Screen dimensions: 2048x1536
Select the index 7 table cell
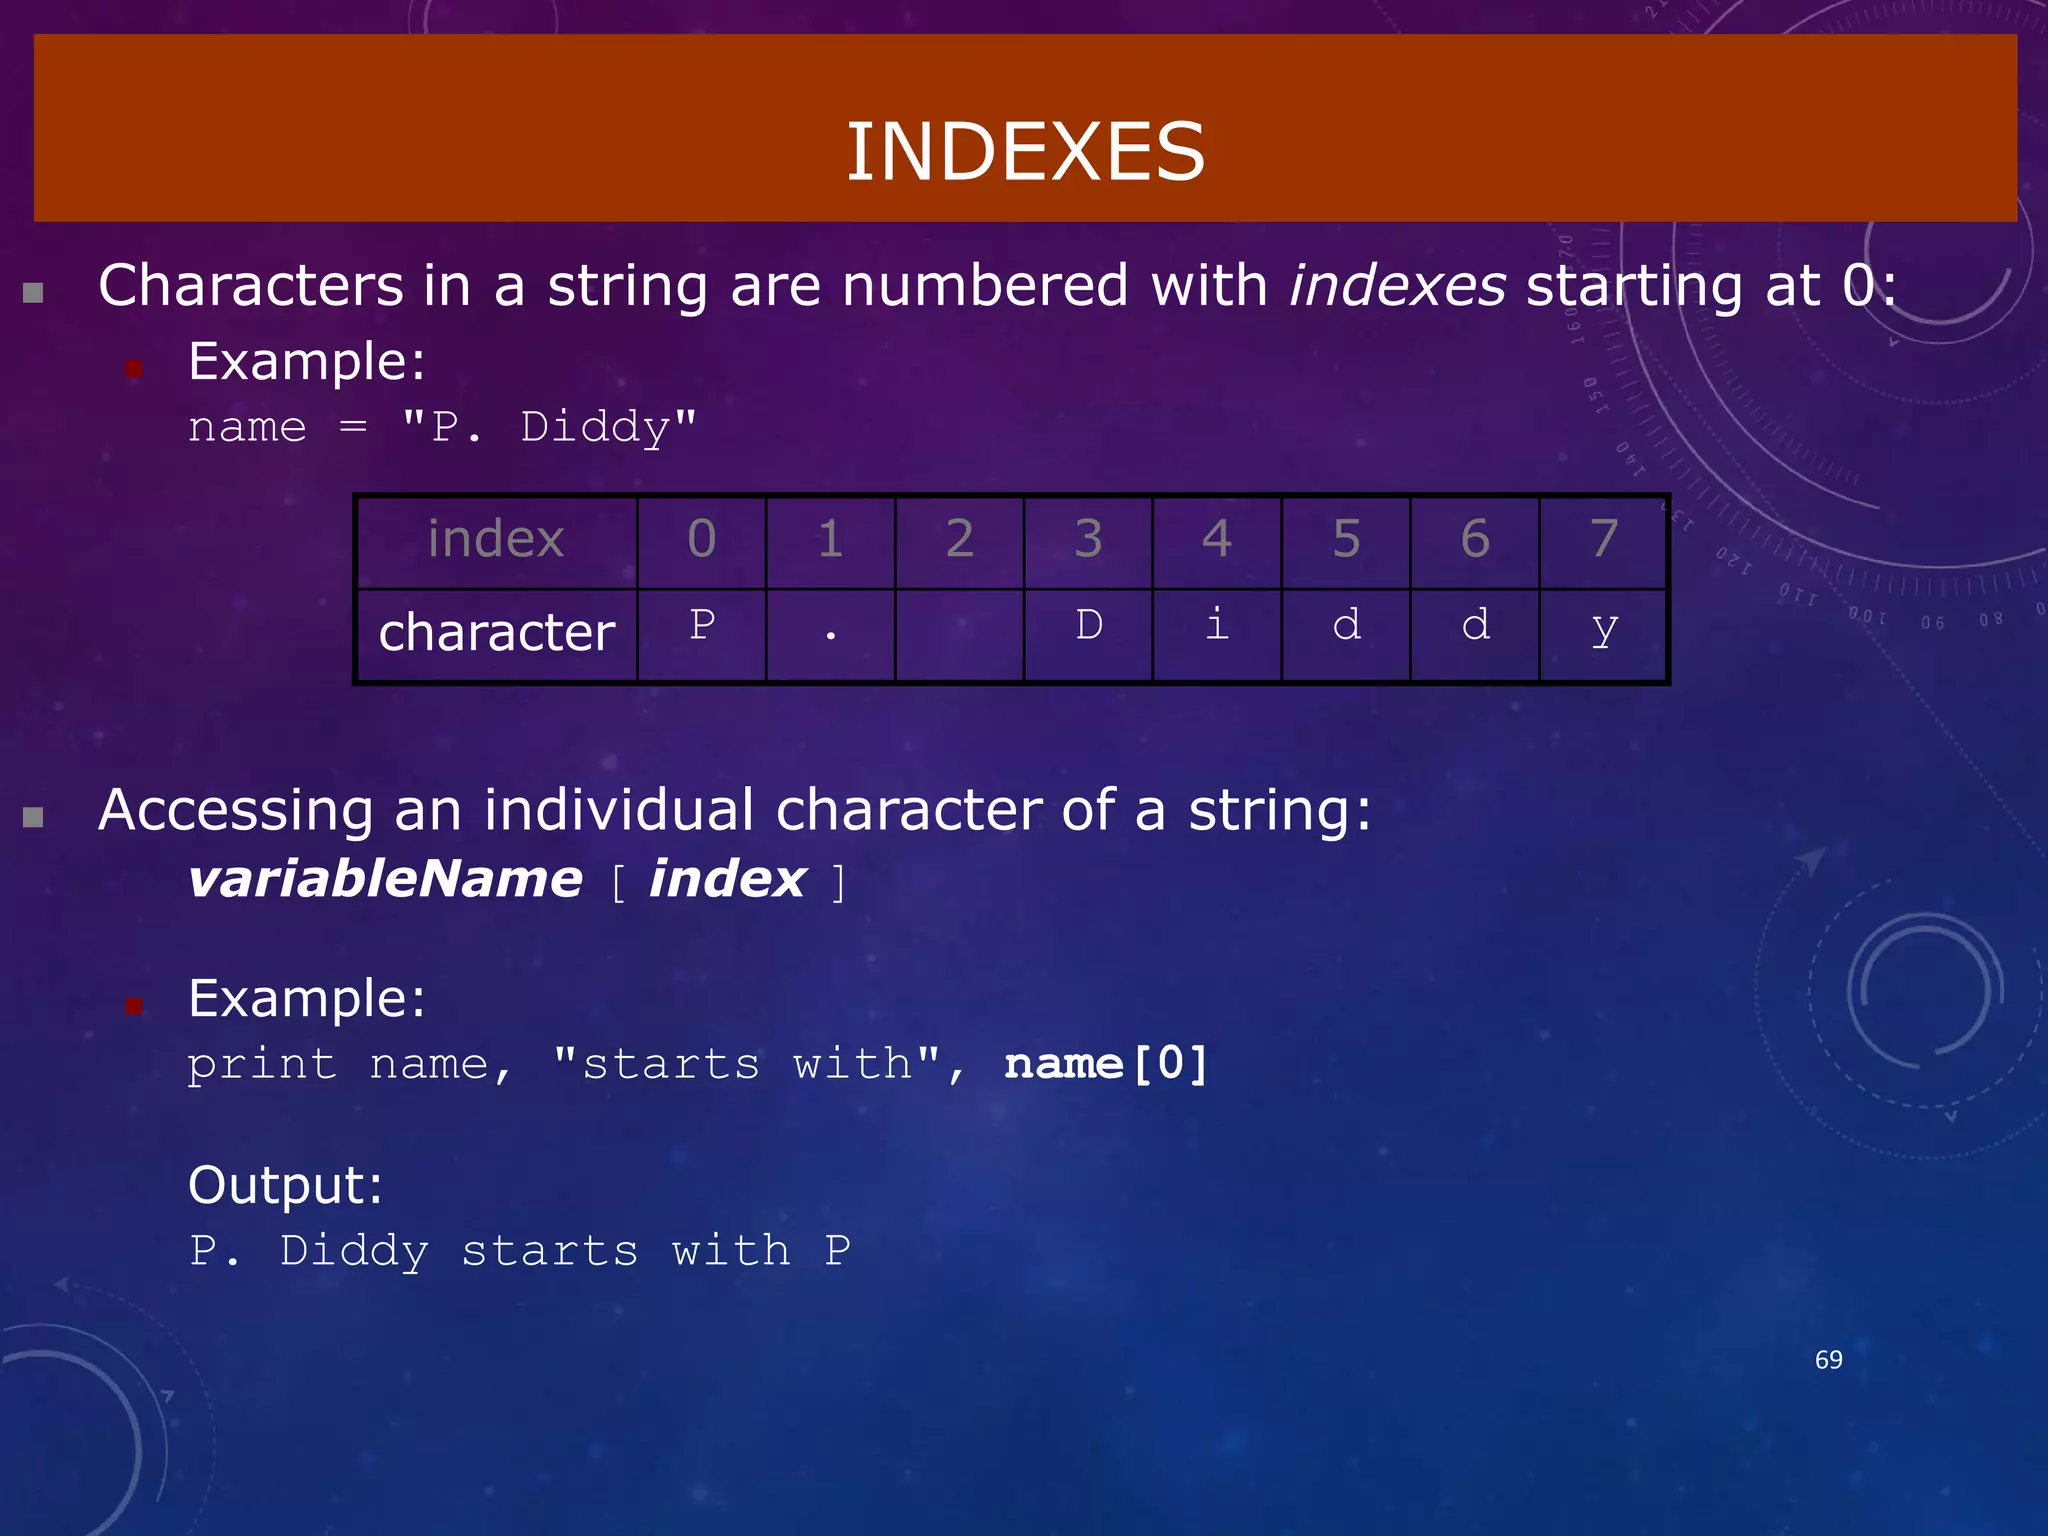coord(1603,541)
